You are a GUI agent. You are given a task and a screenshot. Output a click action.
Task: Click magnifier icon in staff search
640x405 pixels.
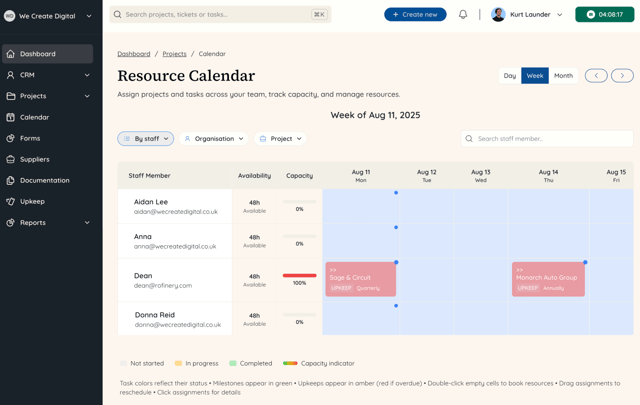469,139
